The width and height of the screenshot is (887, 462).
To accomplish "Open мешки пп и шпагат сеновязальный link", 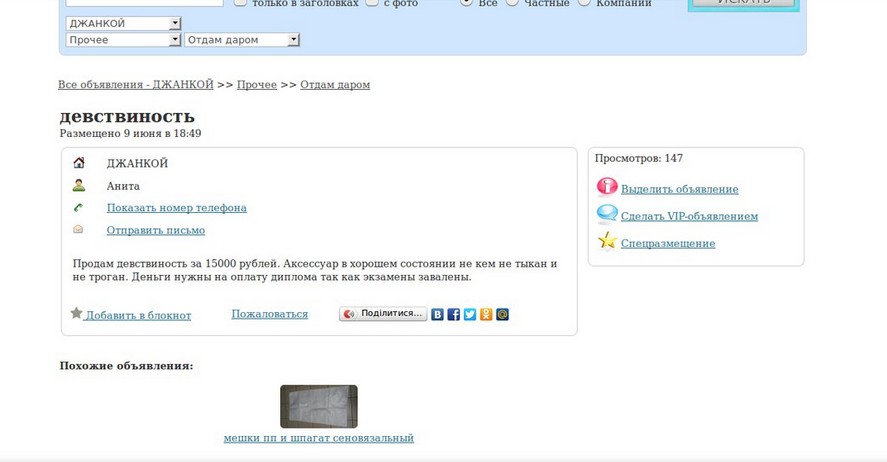I will 318,438.
